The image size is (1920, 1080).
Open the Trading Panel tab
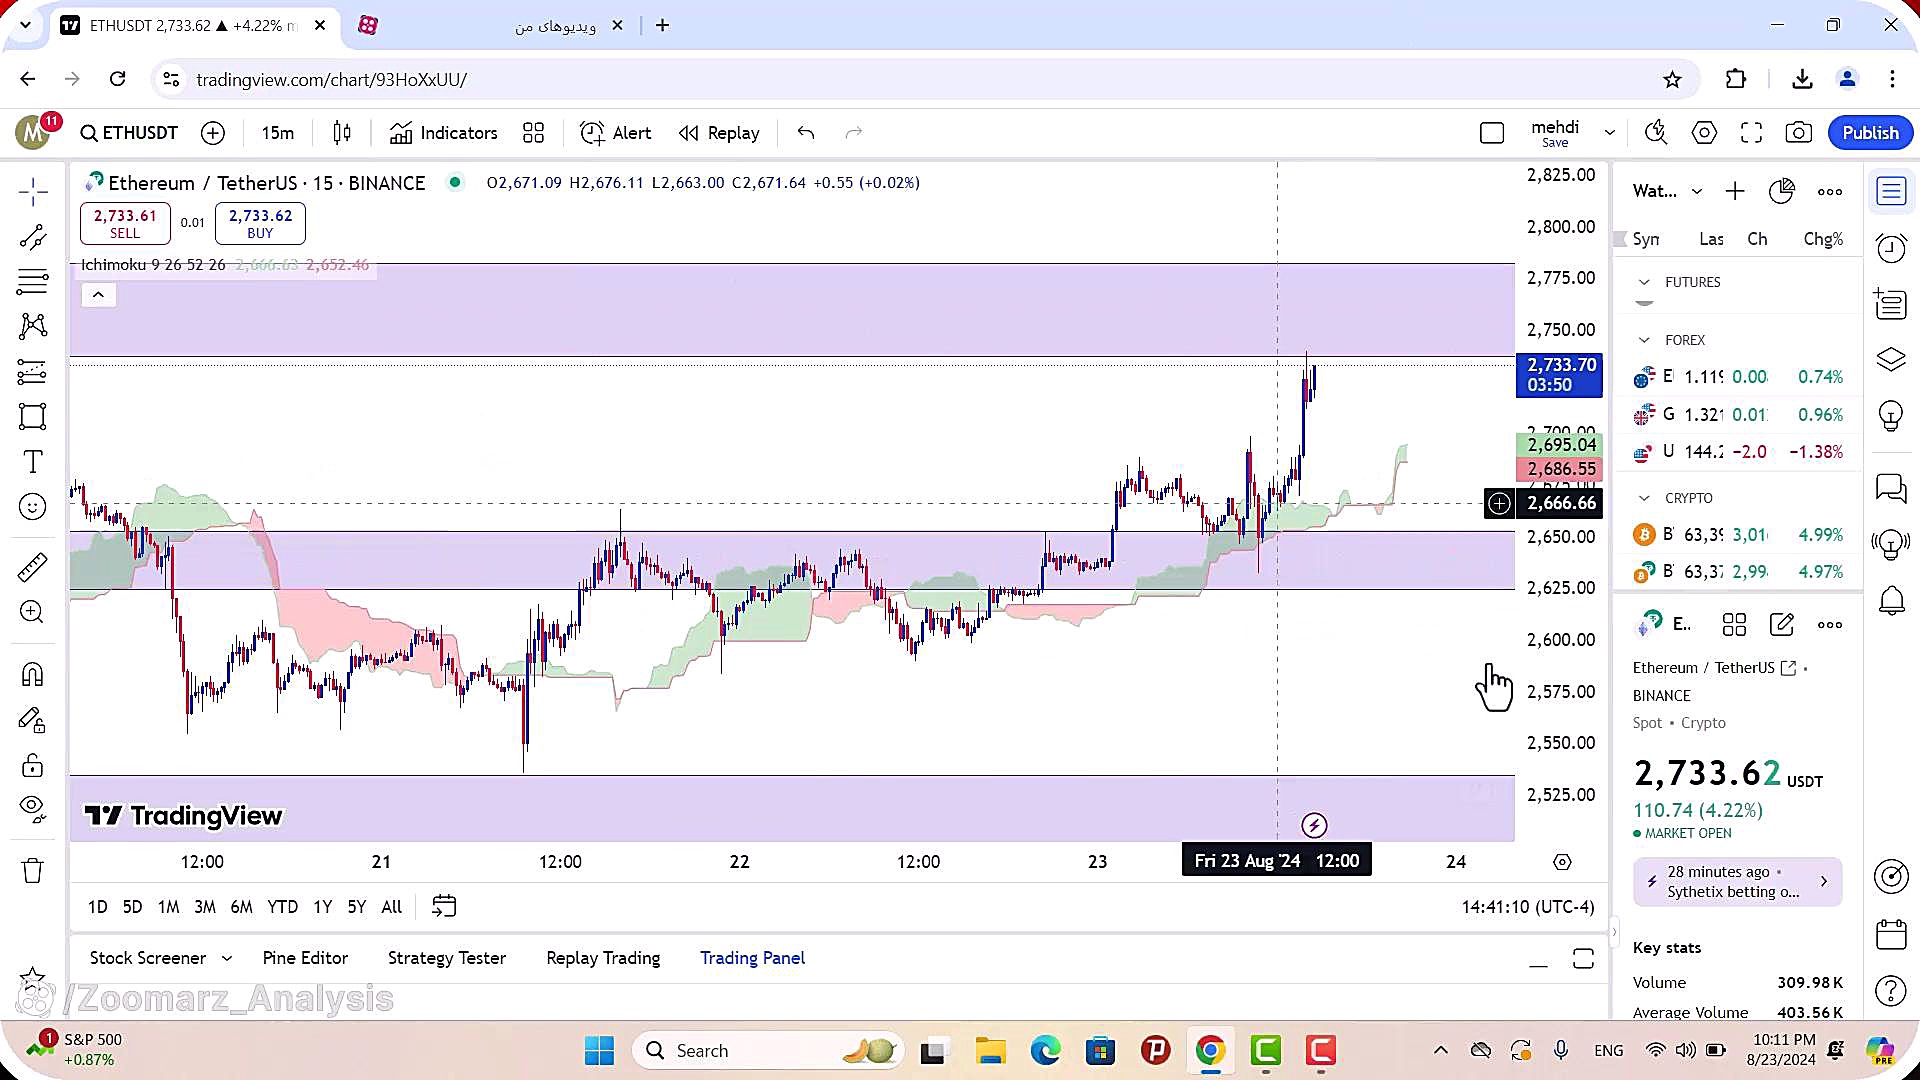click(752, 958)
